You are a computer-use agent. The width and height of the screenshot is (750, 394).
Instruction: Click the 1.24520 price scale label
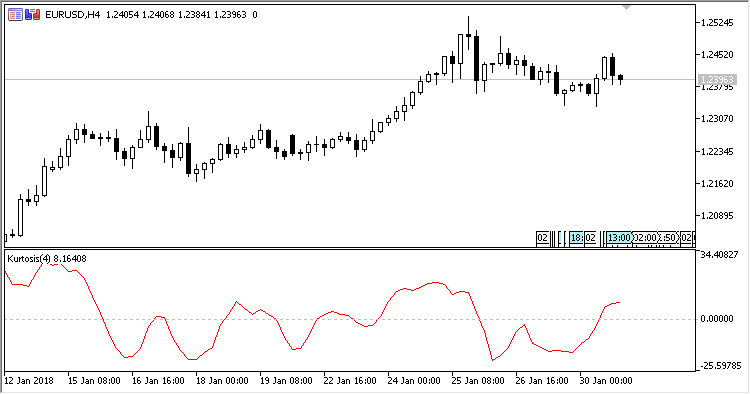tap(717, 55)
